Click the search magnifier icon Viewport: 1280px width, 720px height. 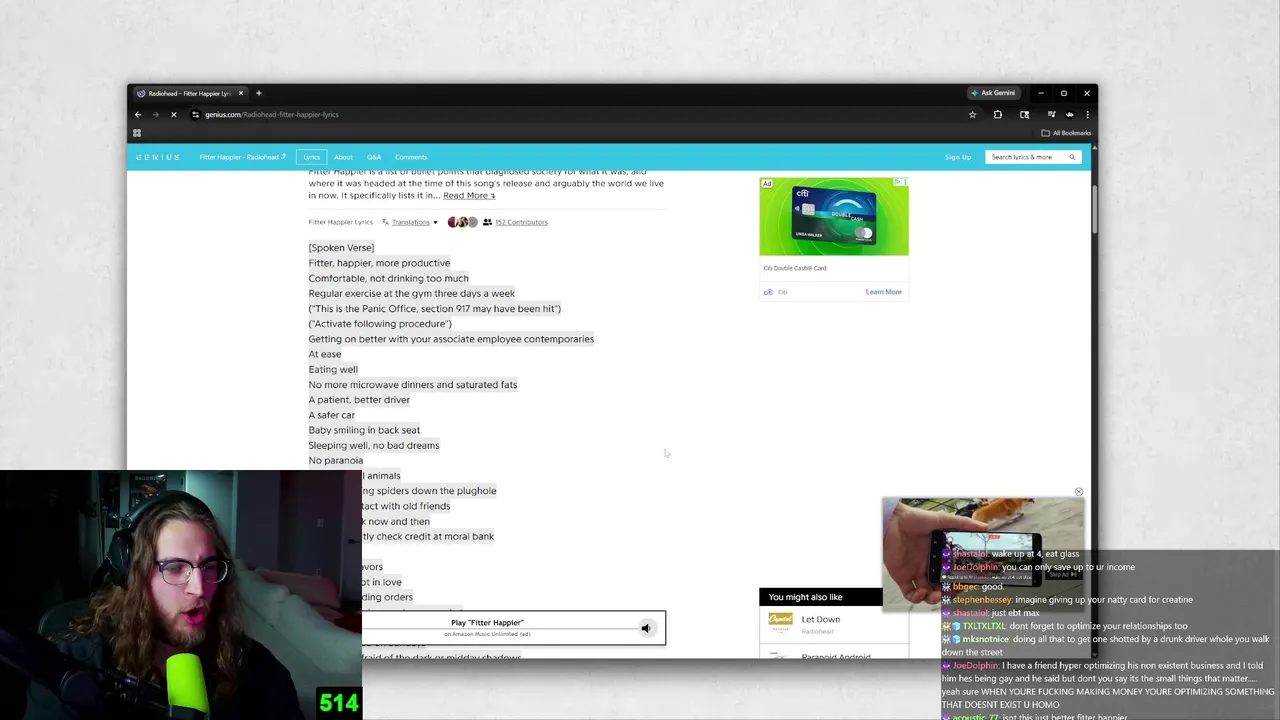click(x=1072, y=157)
